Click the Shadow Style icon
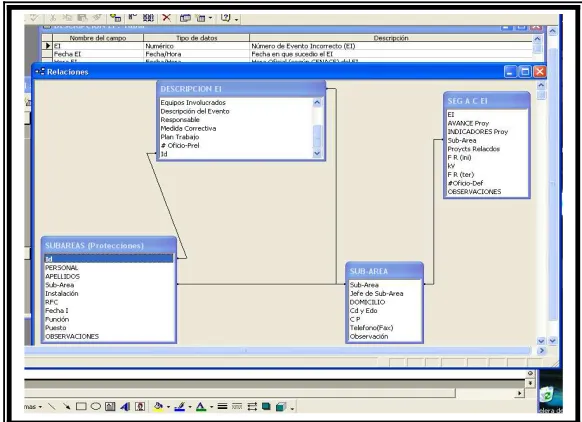The height and width of the screenshot is (422, 582). (x=266, y=407)
